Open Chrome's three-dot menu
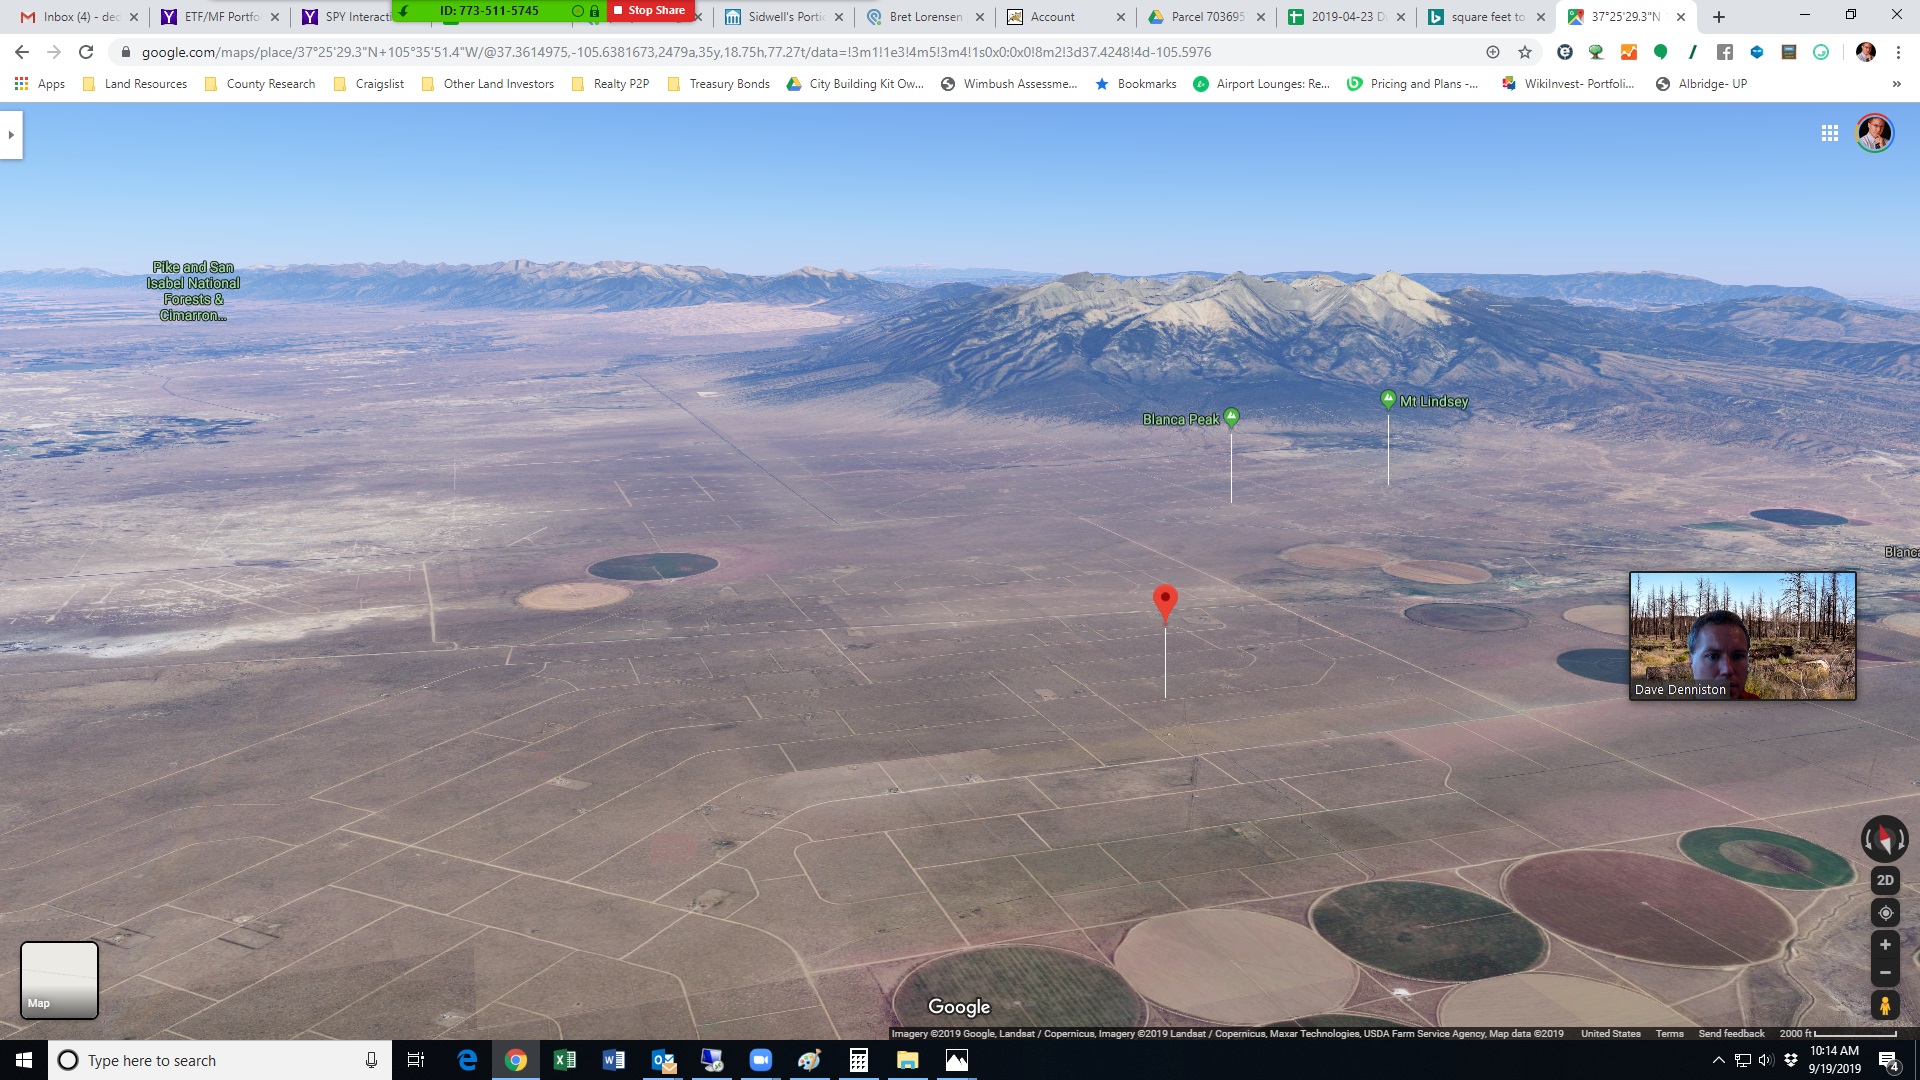1920x1080 pixels. pos(1898,52)
